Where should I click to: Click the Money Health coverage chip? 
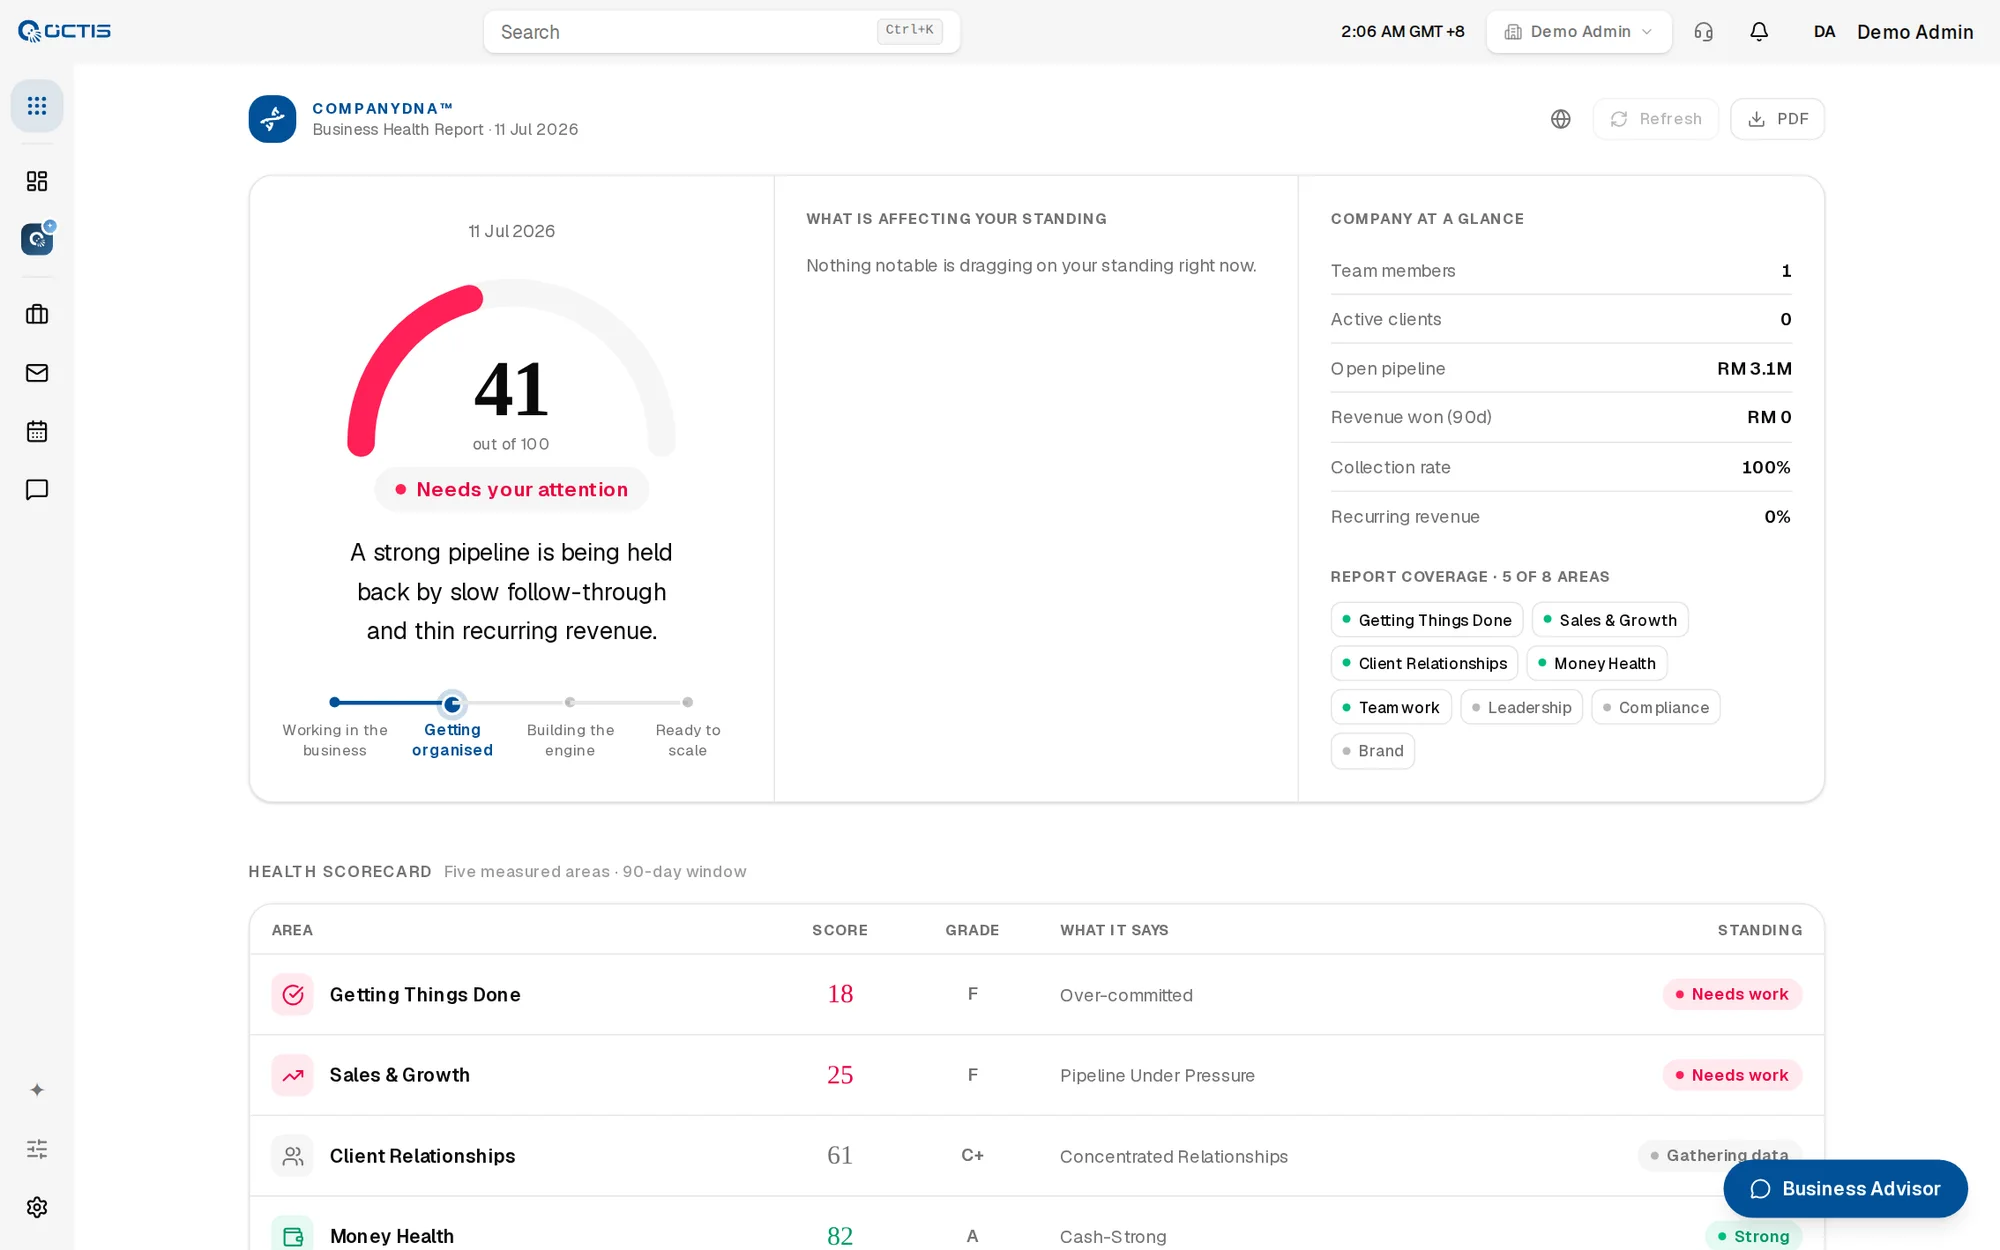pos(1596,663)
